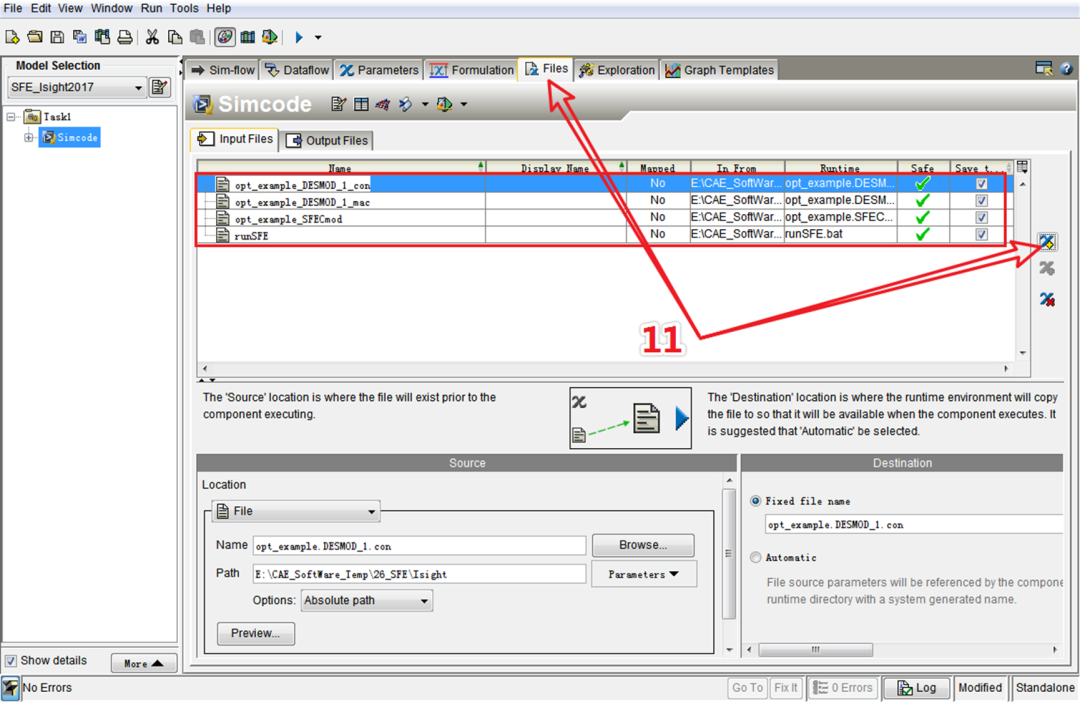Switch to the Formulation tab
This screenshot has height=702, width=1080.
pos(472,70)
